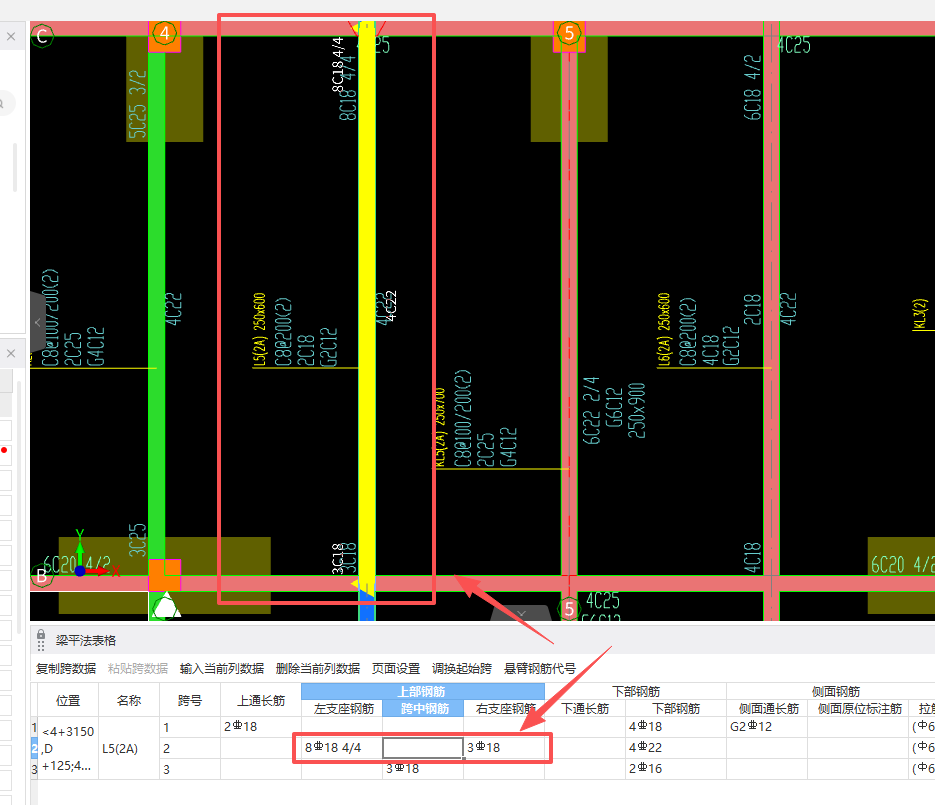Image resolution: width=935 pixels, height=805 pixels.
Task: Click 删除当前列数据 button
Action: click(318, 668)
